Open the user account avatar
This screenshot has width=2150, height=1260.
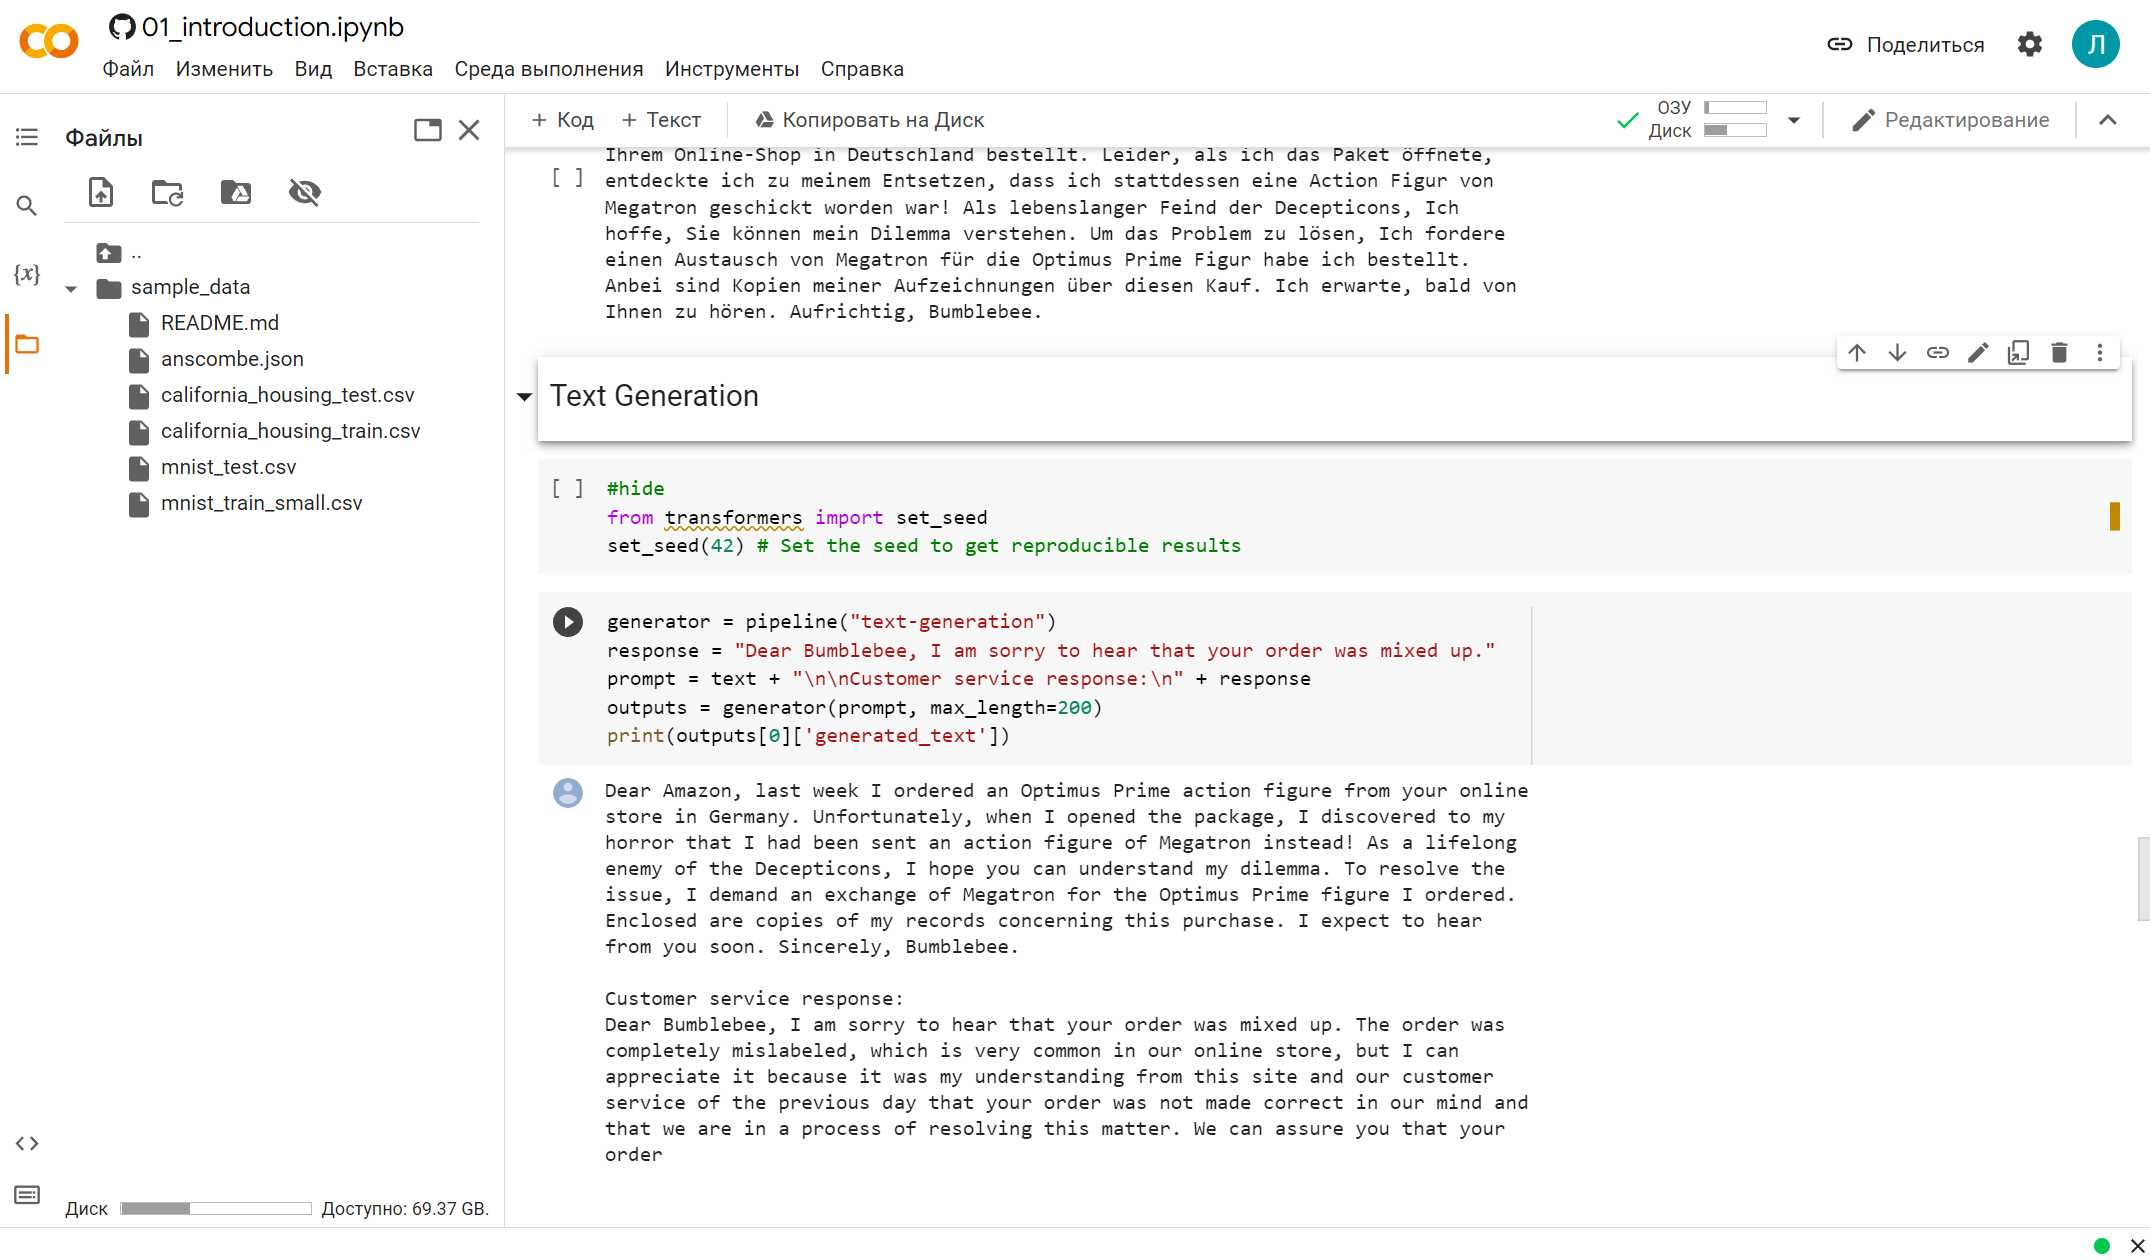pos(2096,45)
